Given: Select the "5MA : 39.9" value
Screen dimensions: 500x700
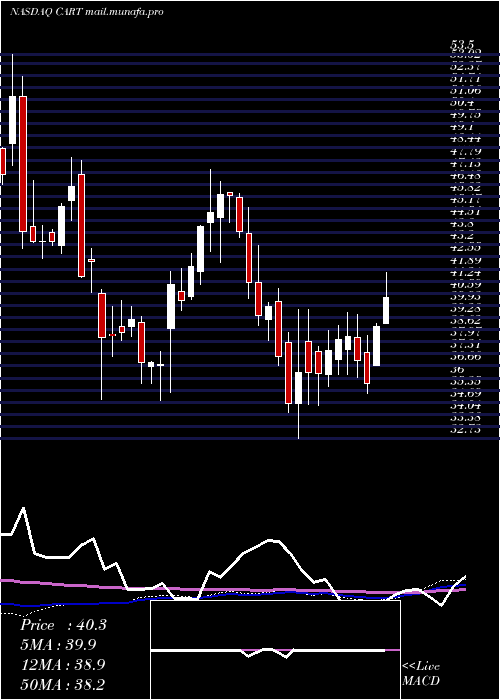Looking at the screenshot, I should 58,645.
